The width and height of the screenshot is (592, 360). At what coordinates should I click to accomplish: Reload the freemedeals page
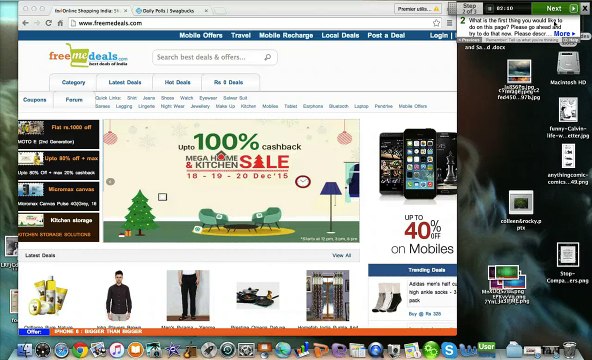tap(48, 23)
